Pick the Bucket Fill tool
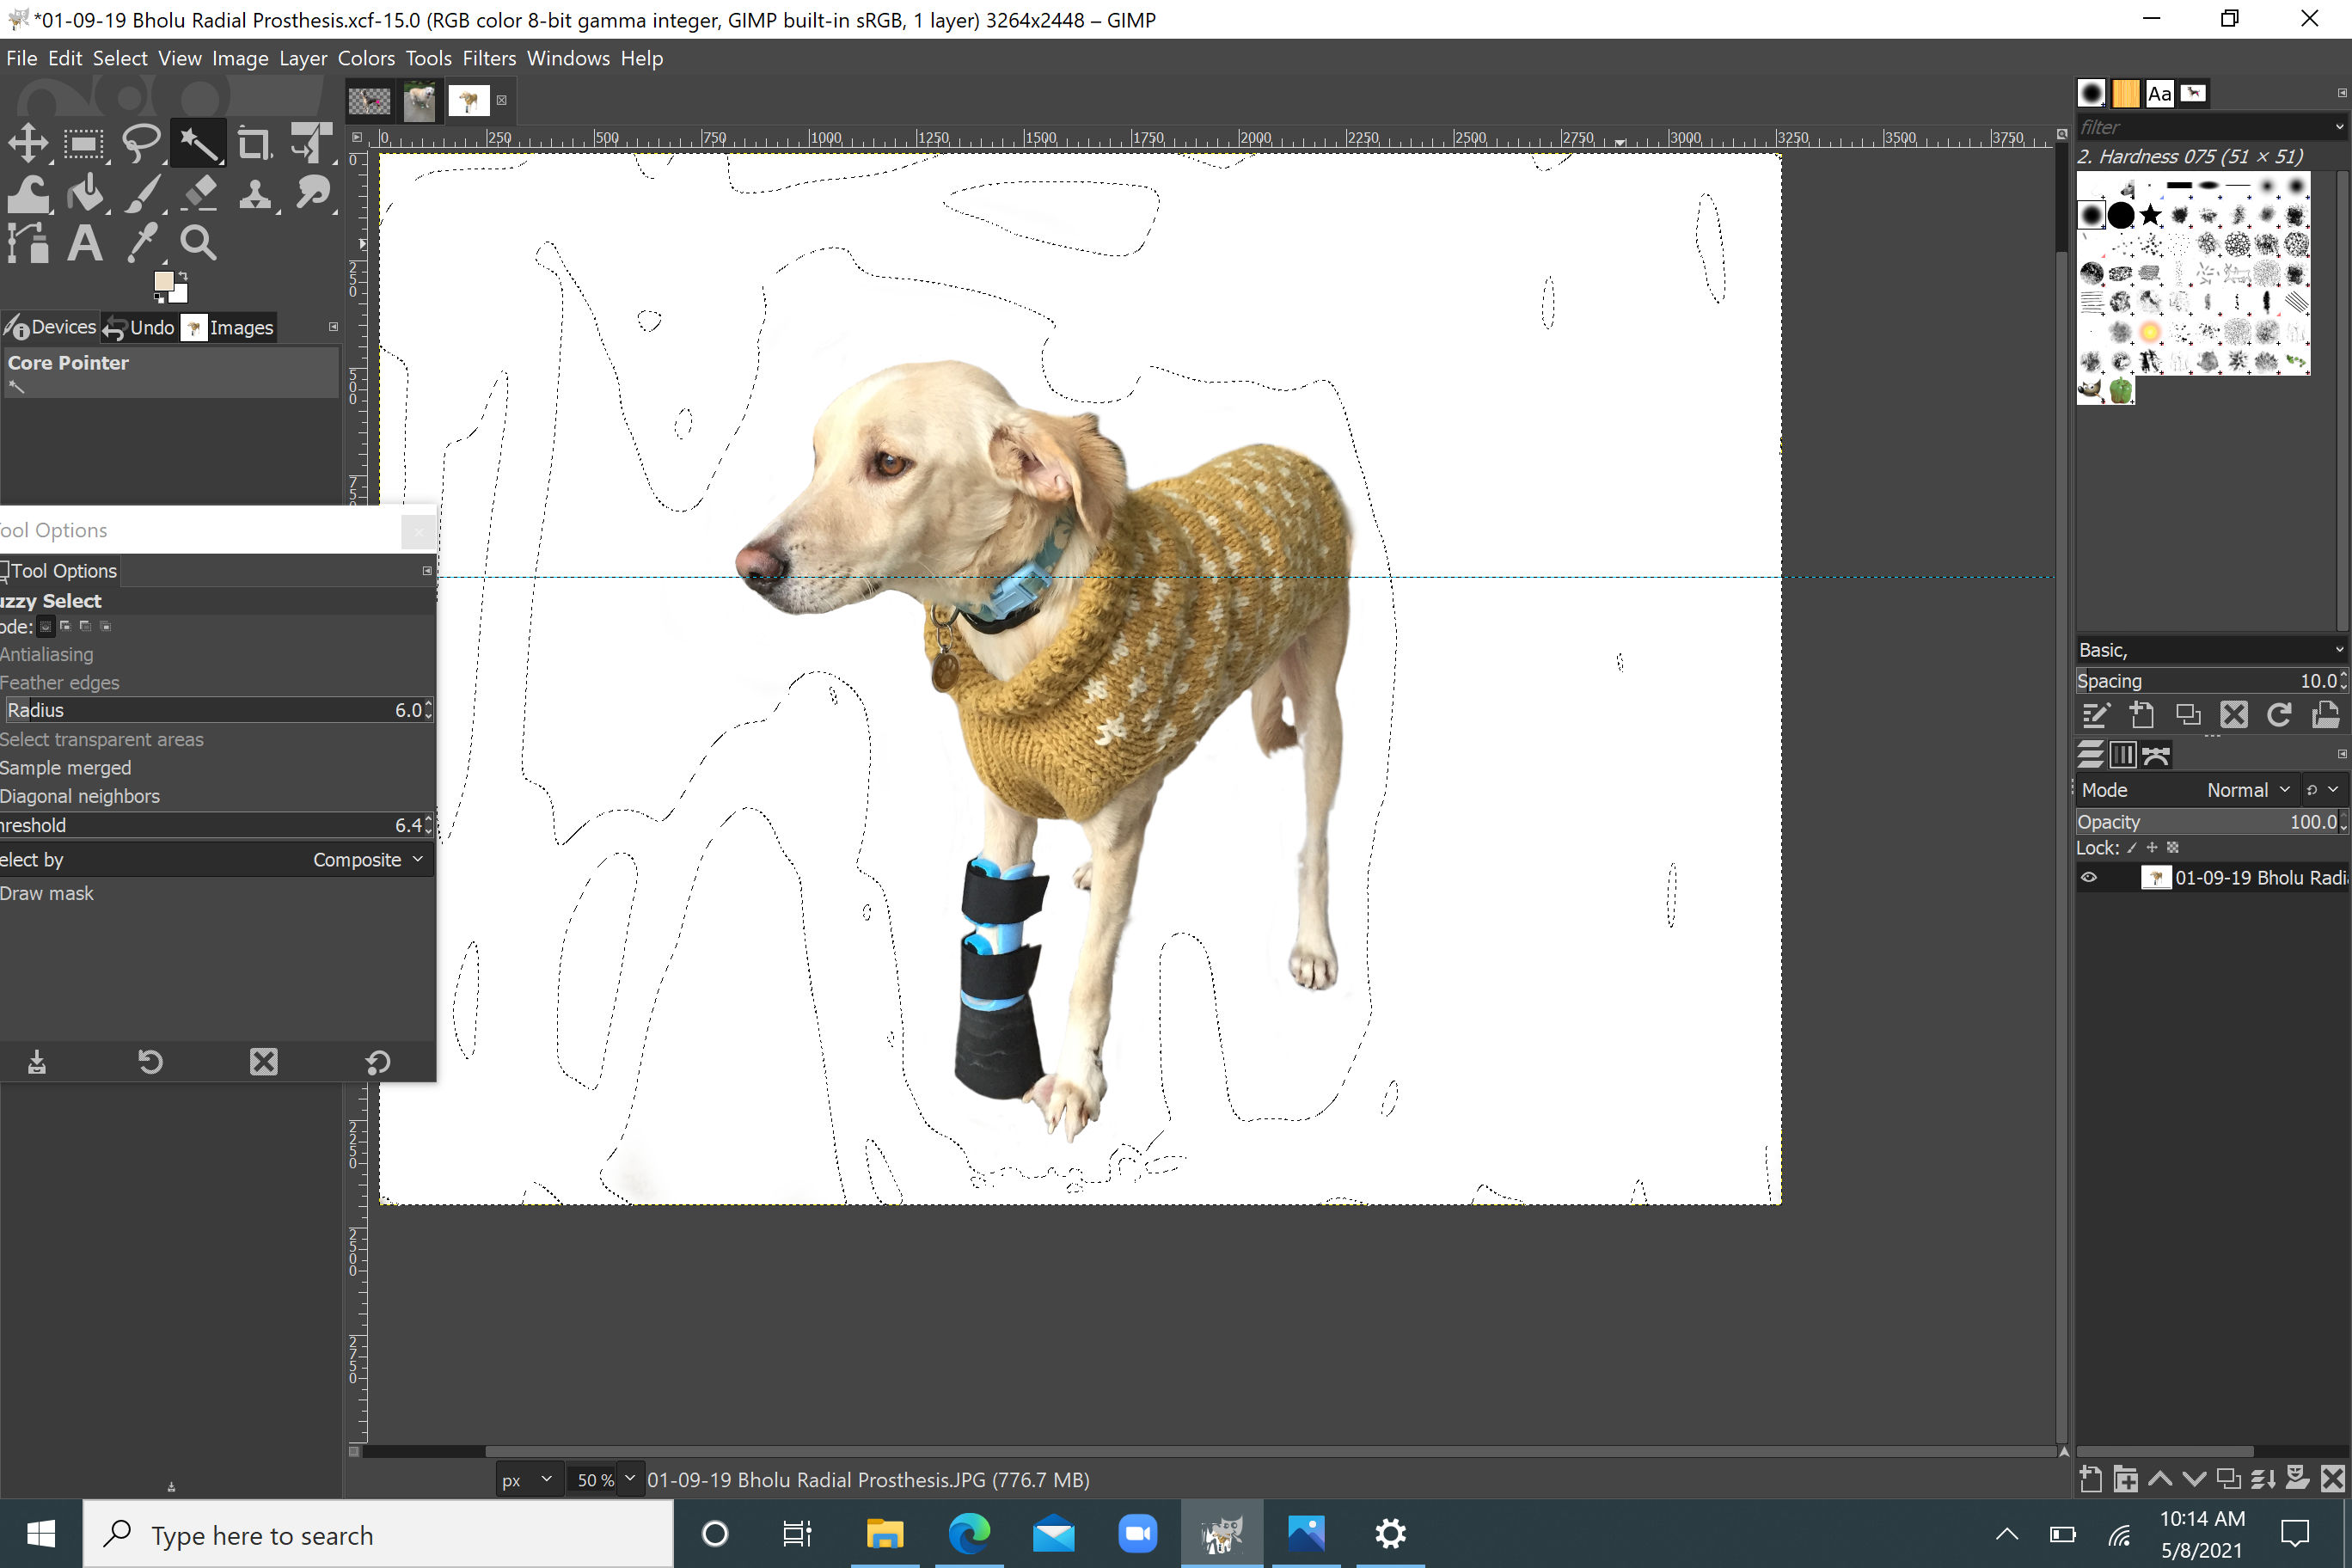This screenshot has height=1568, width=2352. pyautogui.click(x=86, y=193)
